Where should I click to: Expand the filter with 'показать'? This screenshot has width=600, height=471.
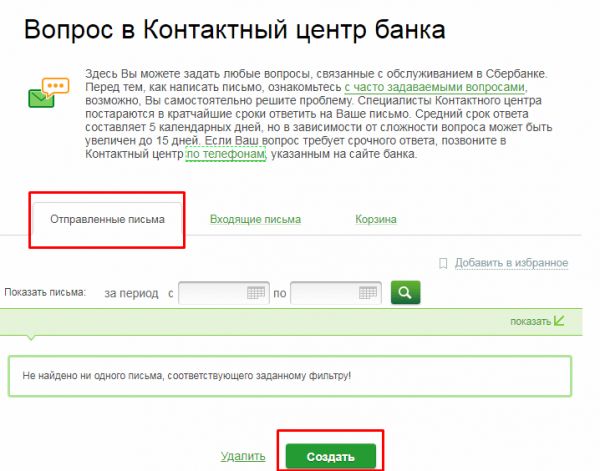[x=537, y=321]
